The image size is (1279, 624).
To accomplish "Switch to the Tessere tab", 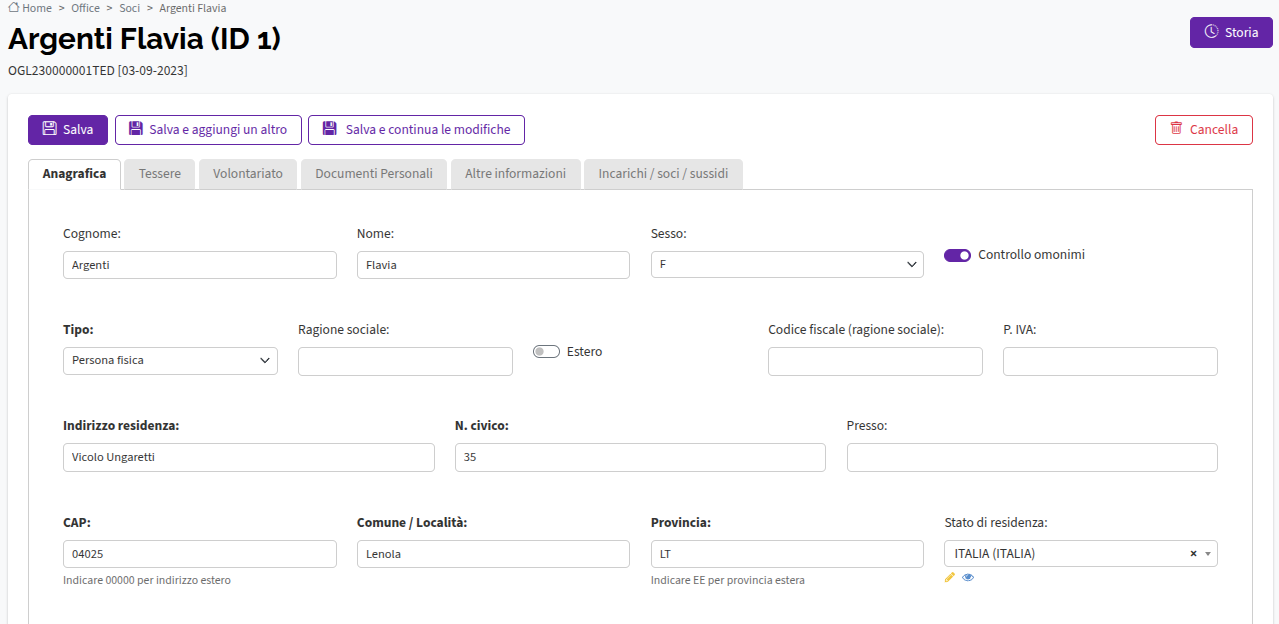I will (160, 174).
